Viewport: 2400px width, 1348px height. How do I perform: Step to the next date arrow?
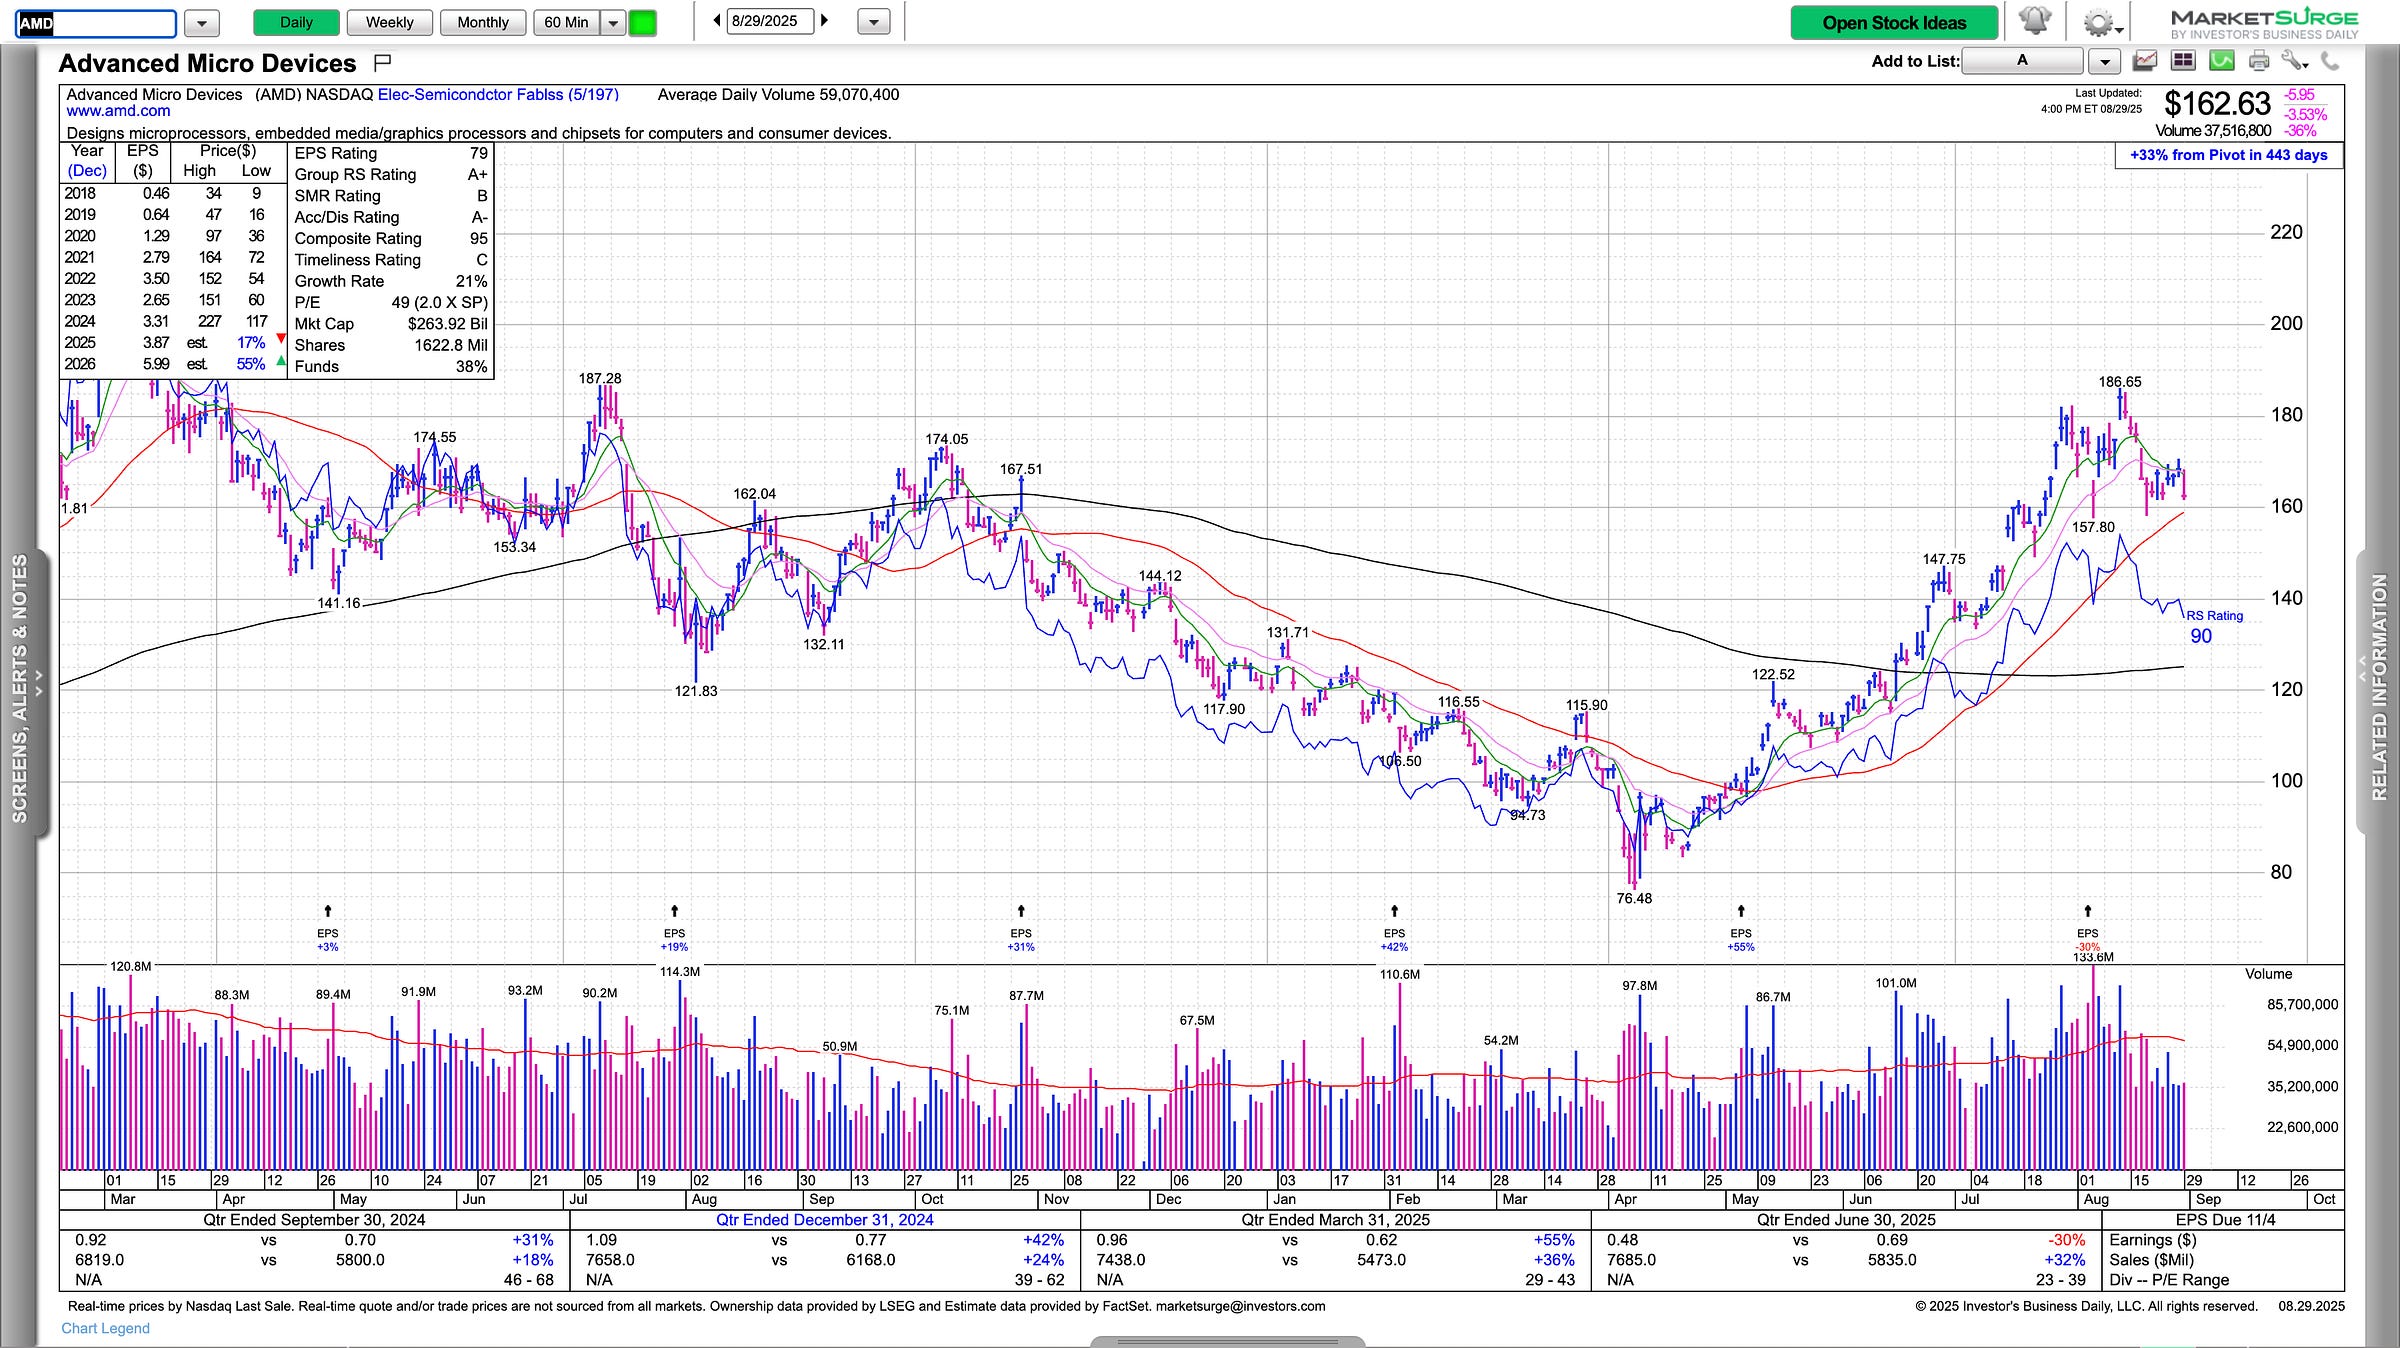[x=825, y=20]
